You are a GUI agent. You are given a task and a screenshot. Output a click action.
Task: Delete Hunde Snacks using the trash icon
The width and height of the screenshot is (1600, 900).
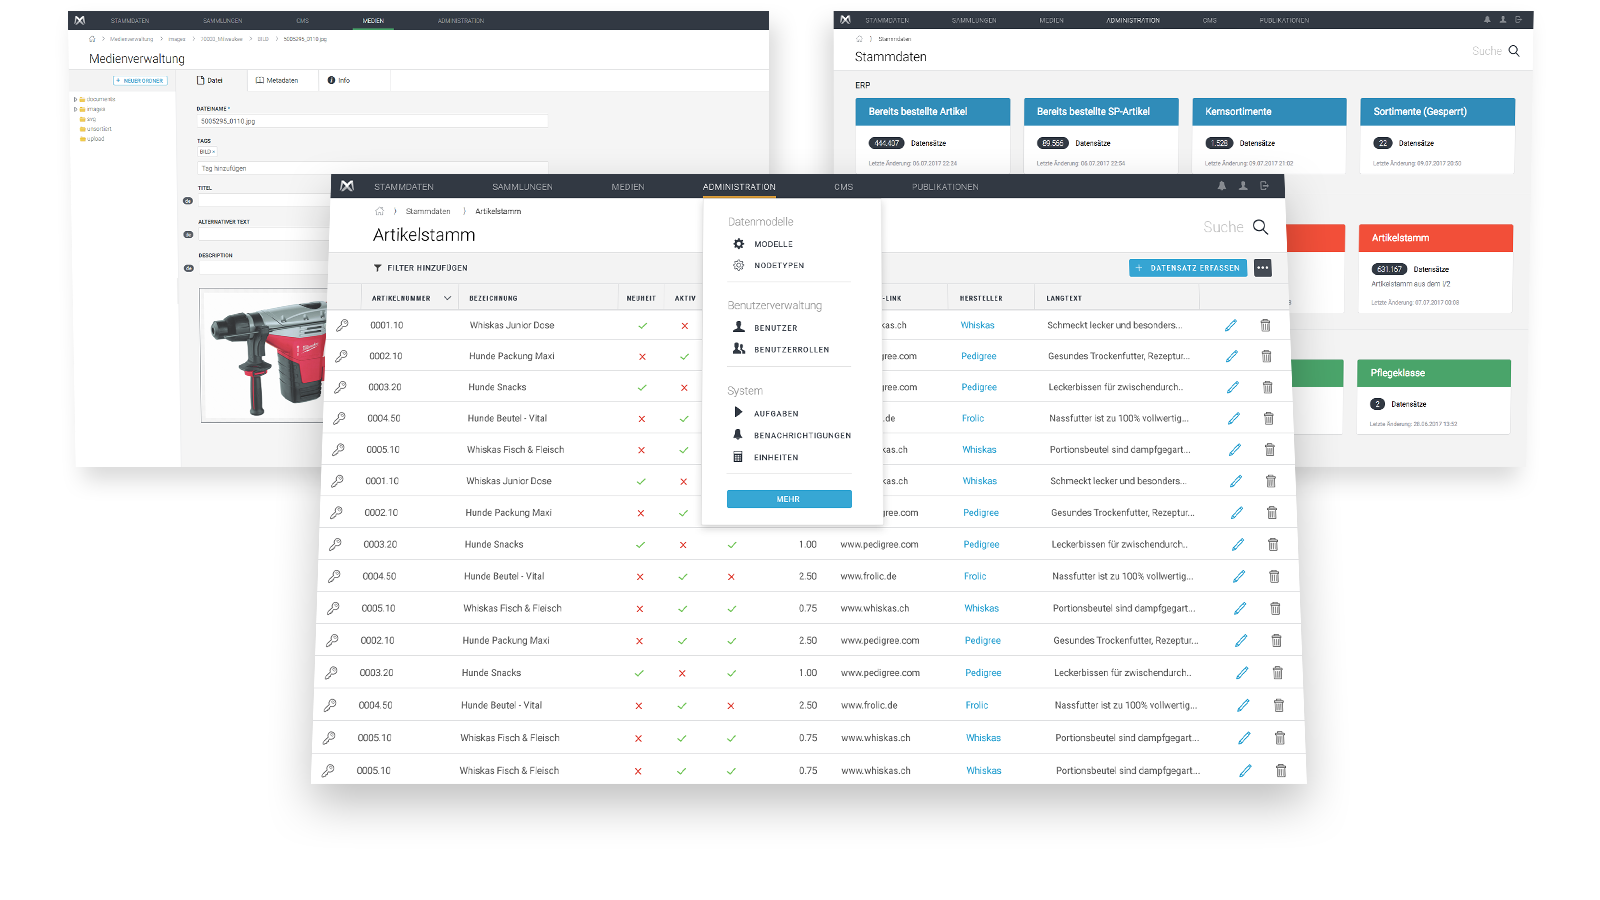click(1267, 387)
